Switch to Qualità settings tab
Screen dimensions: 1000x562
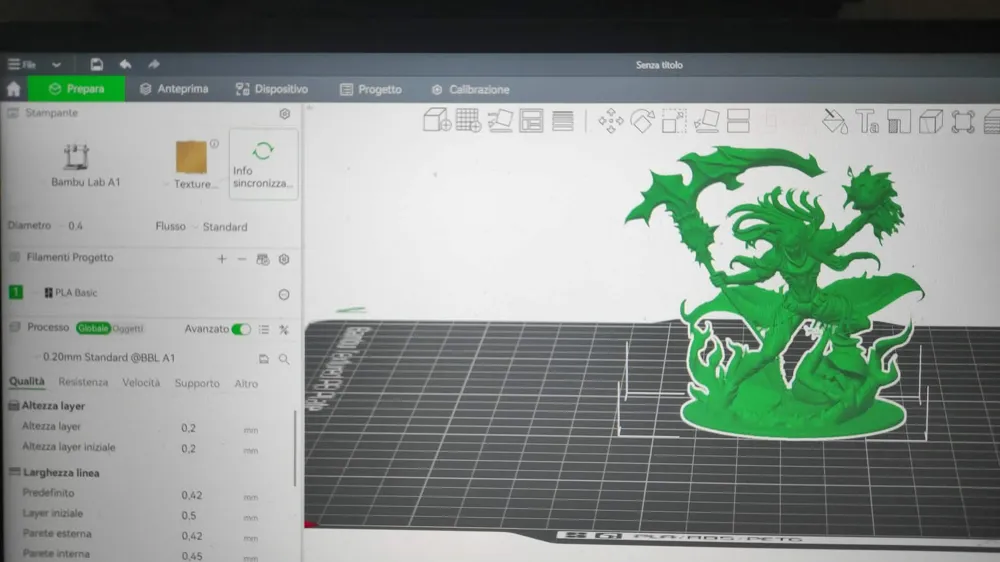(27, 381)
